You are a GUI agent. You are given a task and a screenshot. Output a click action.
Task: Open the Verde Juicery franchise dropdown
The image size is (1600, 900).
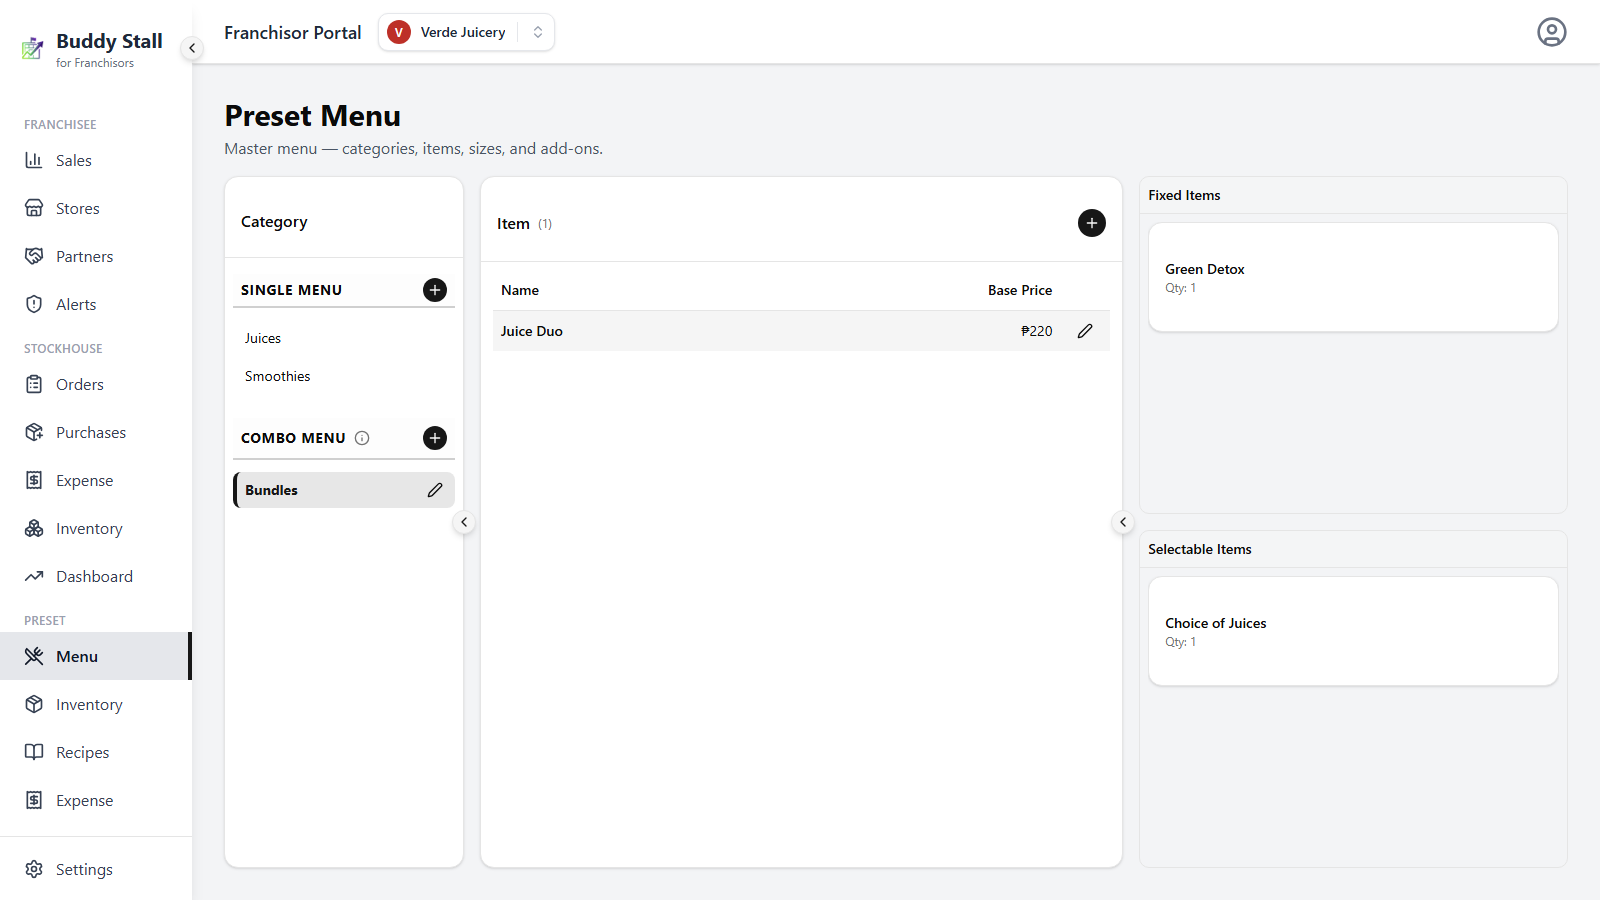(466, 32)
